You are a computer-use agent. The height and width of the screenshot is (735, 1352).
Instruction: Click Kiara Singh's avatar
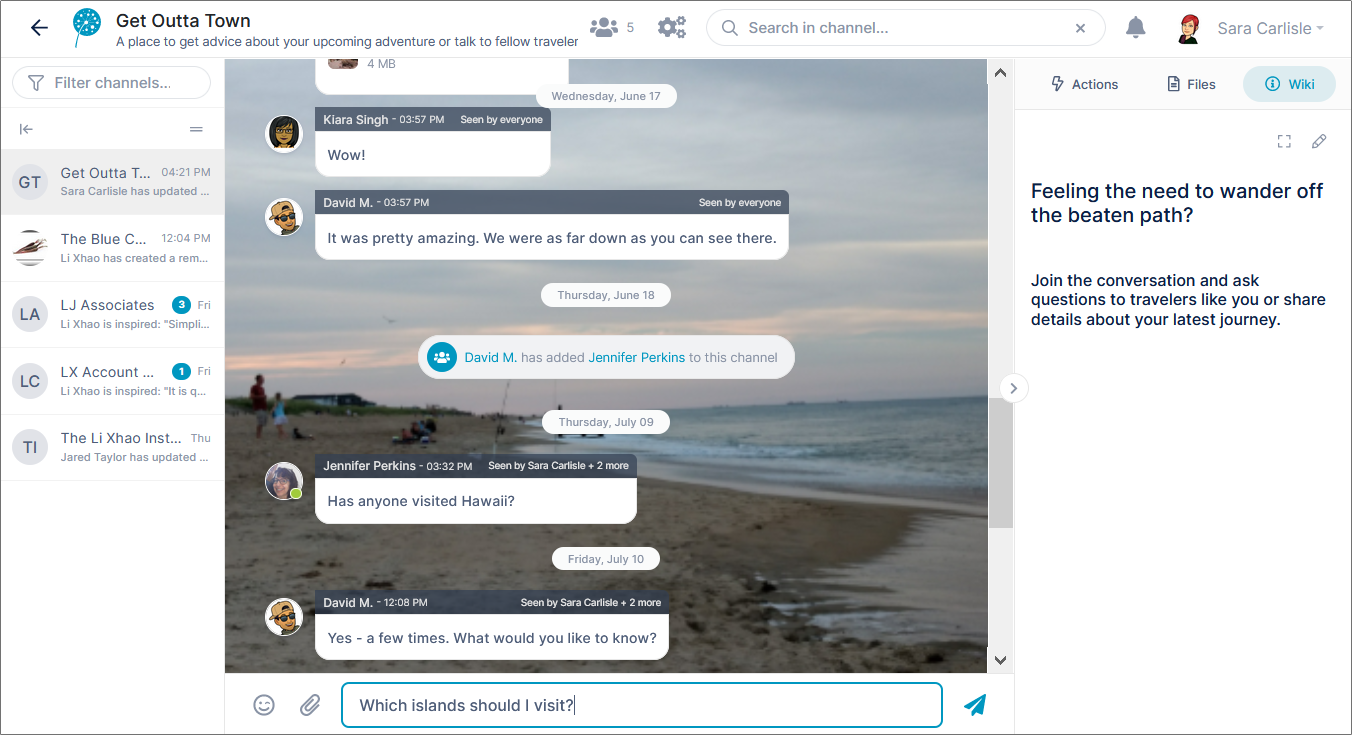[284, 133]
